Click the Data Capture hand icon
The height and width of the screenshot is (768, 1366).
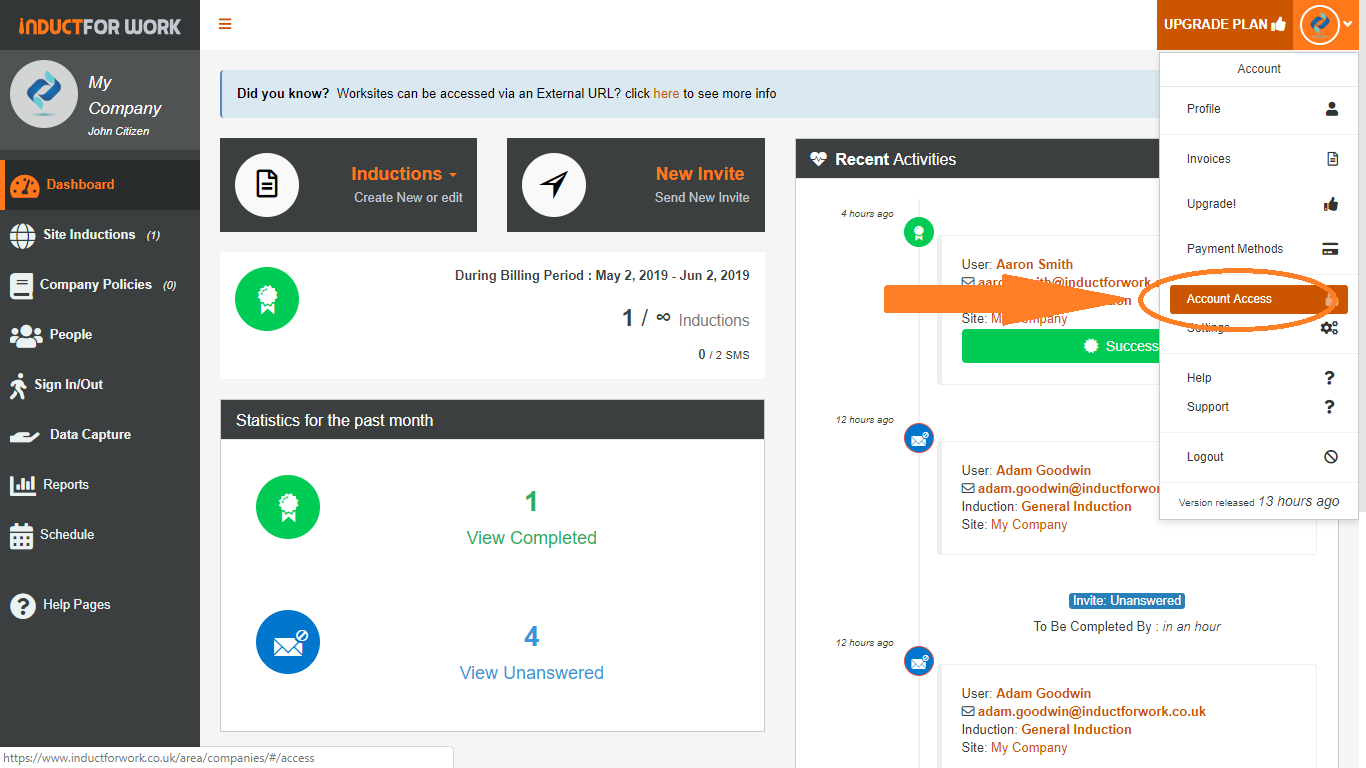(x=24, y=436)
